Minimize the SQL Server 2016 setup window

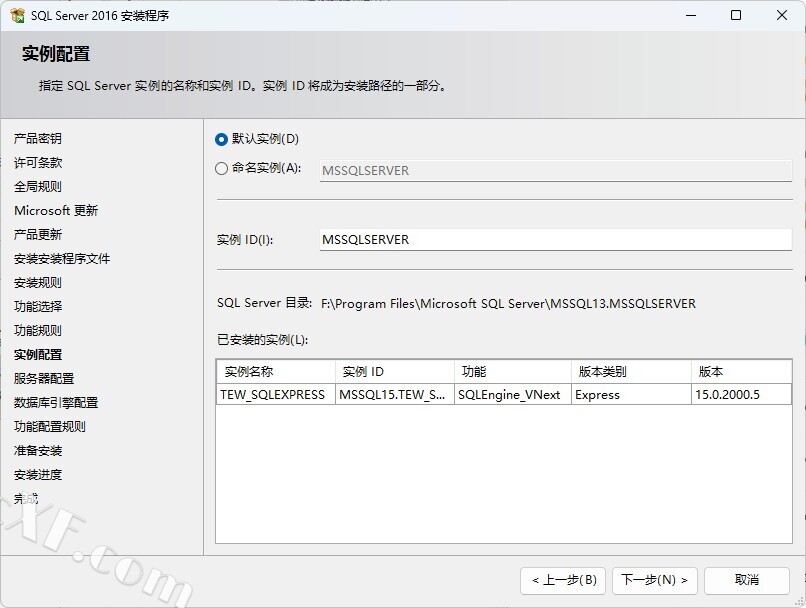pyautogui.click(x=691, y=15)
